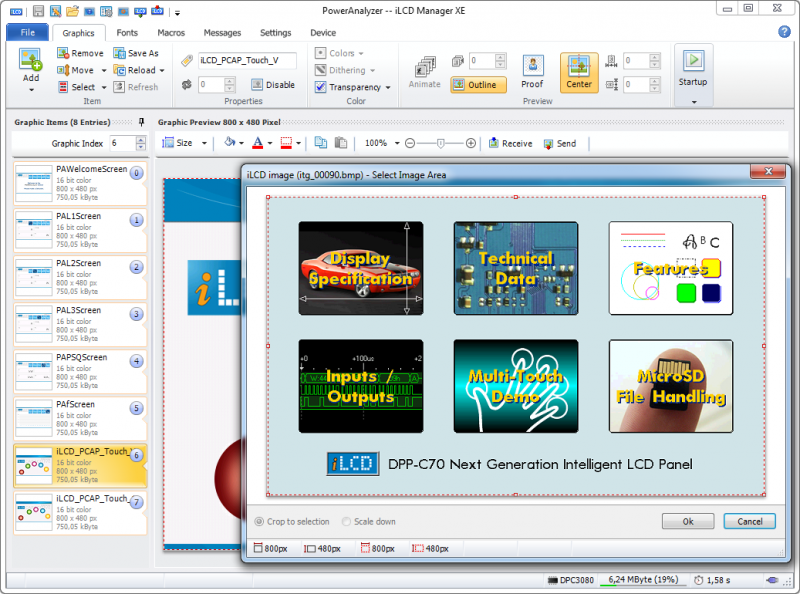The height and width of the screenshot is (594, 800).
Task: Toggle the Outline preview button
Action: (478, 85)
